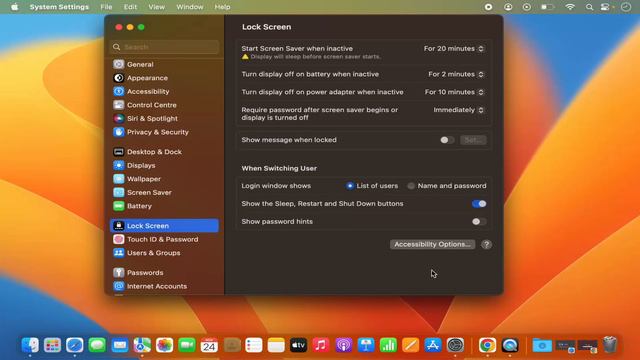
Task: Select List of users radio button
Action: pos(350,186)
